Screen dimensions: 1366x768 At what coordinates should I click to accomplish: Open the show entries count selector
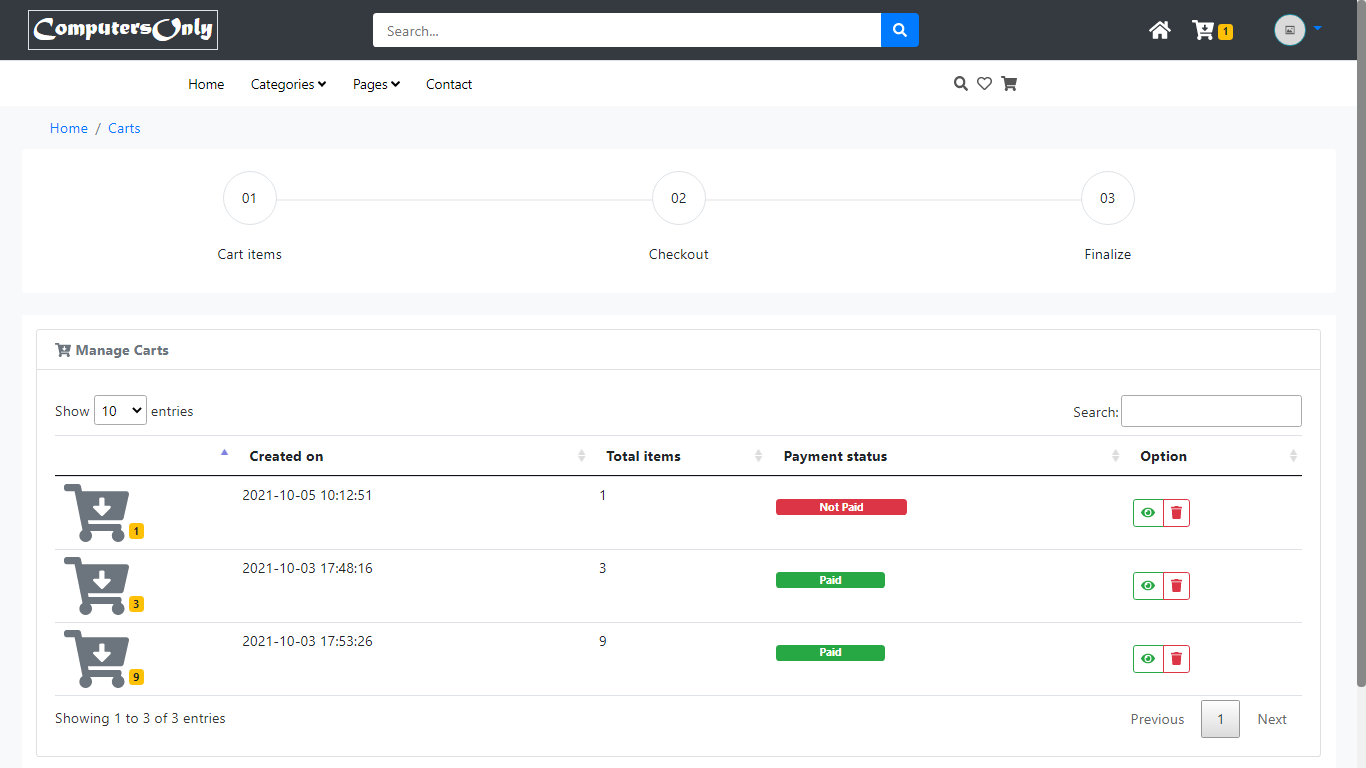click(x=120, y=411)
